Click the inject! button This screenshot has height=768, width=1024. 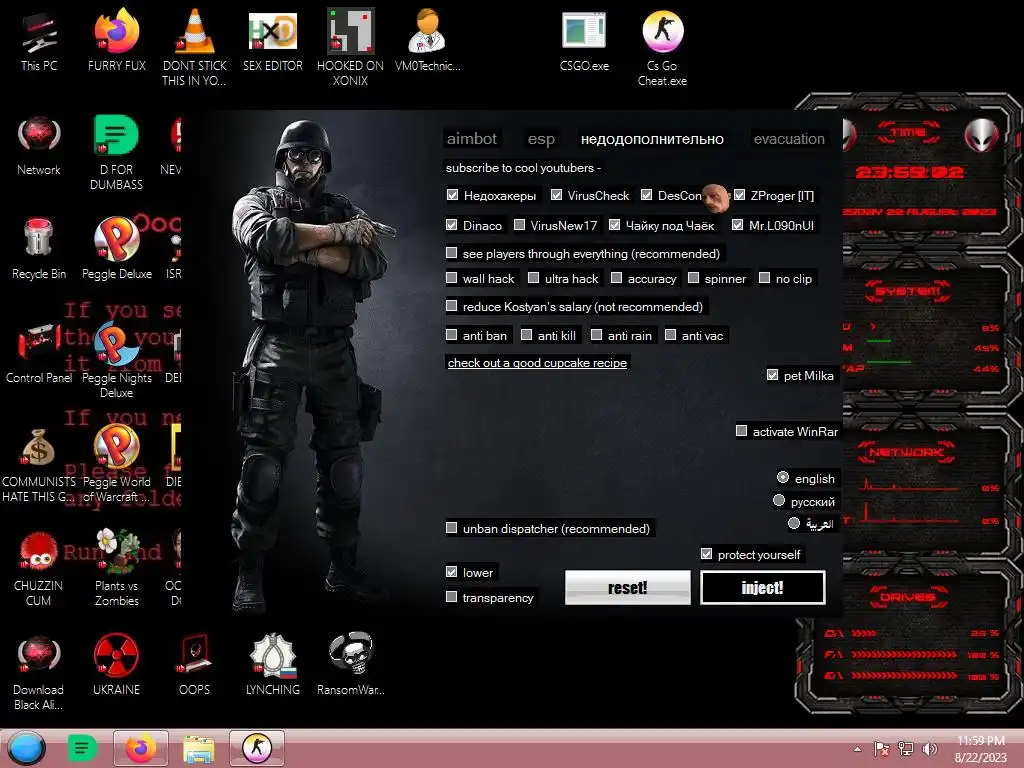pyautogui.click(x=762, y=587)
